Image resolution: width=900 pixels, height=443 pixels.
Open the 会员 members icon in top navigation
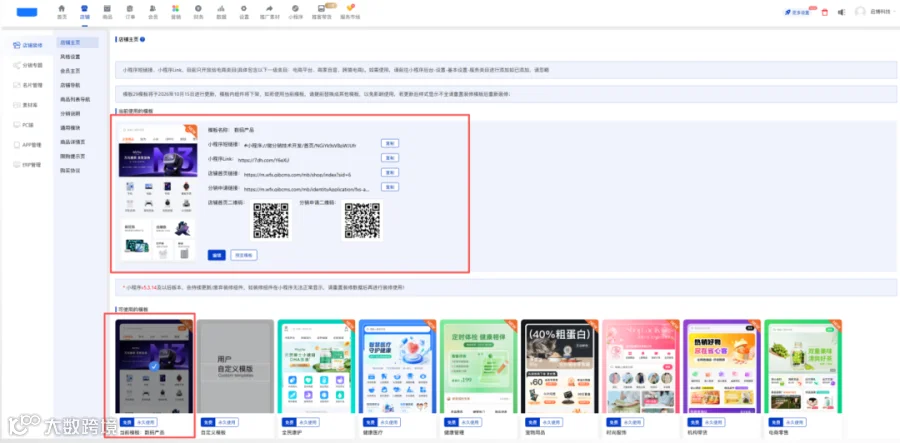pos(153,11)
